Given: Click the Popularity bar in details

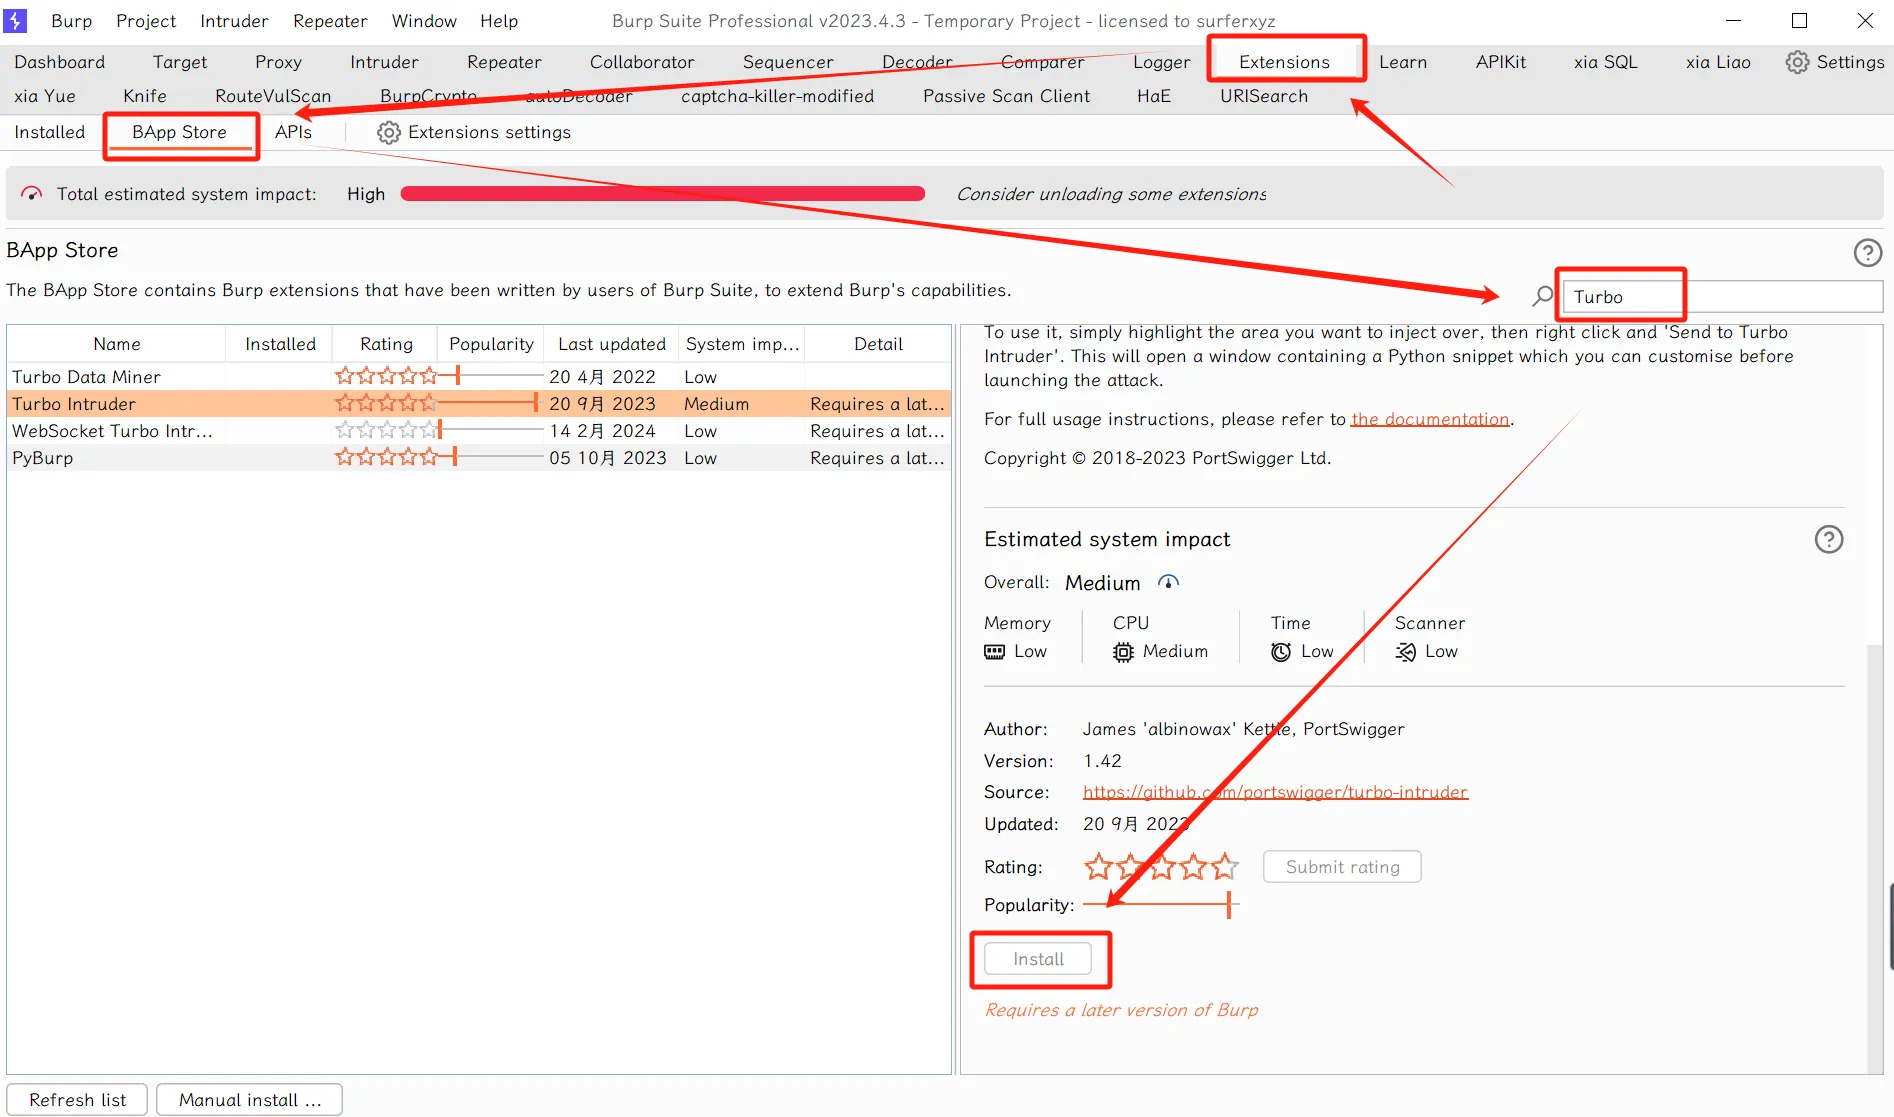Looking at the screenshot, I should click(x=1160, y=905).
